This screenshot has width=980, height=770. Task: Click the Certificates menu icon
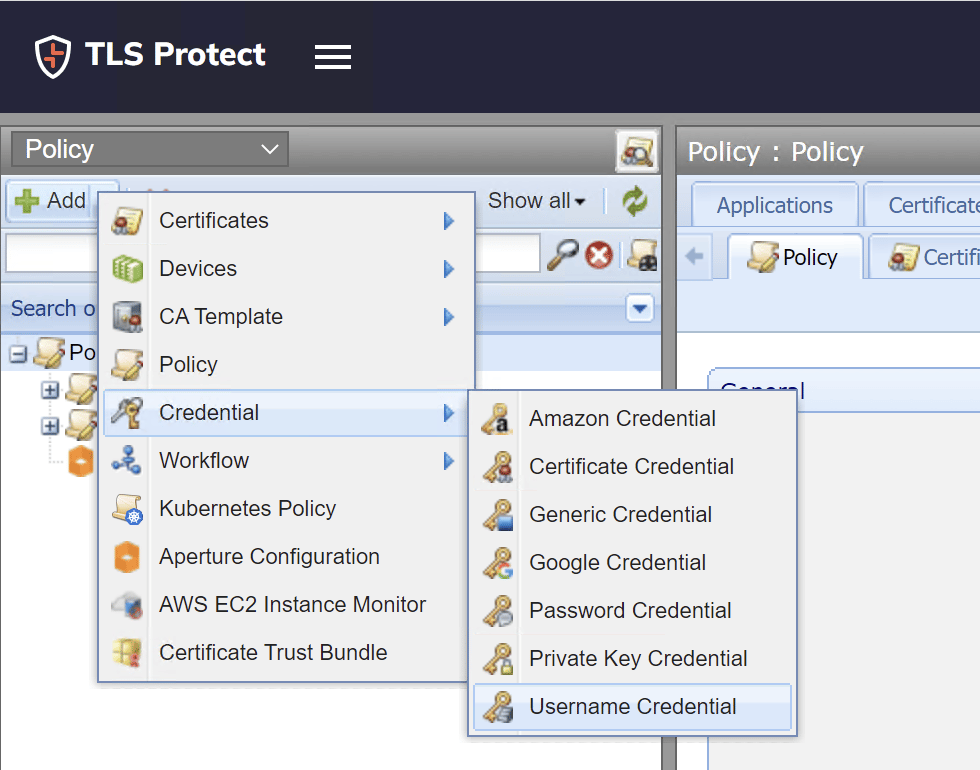tap(127, 221)
